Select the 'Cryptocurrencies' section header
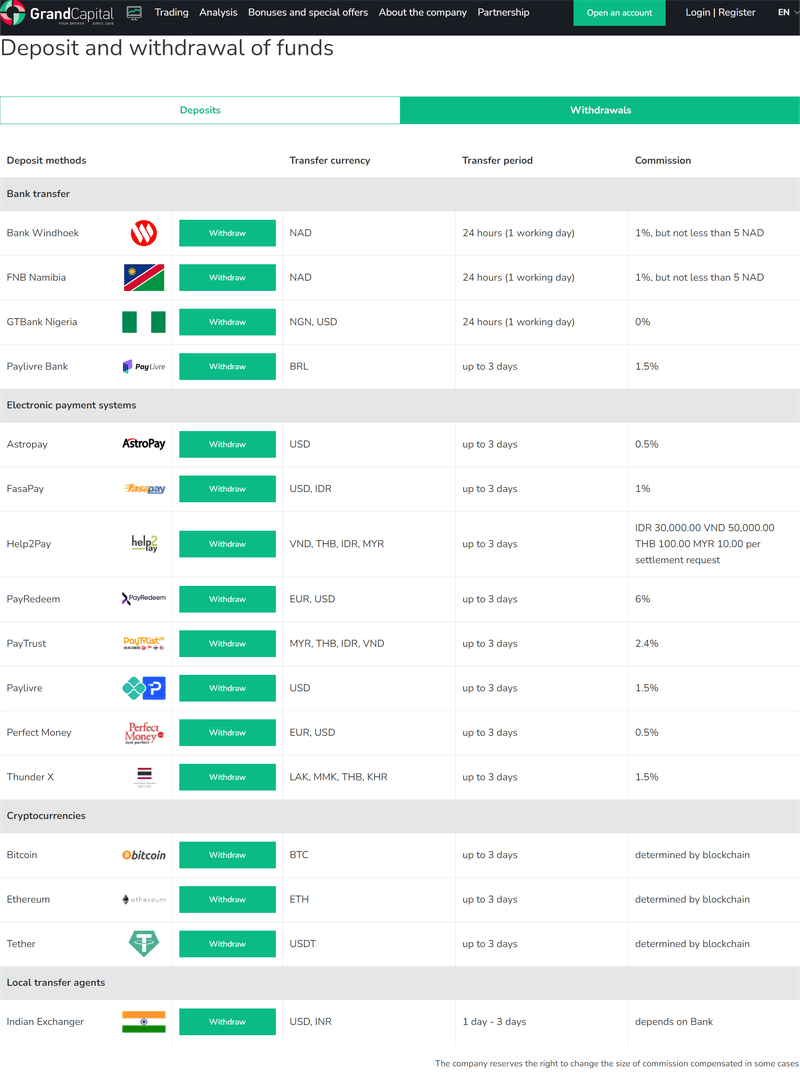800x1077 pixels. click(x=400, y=816)
